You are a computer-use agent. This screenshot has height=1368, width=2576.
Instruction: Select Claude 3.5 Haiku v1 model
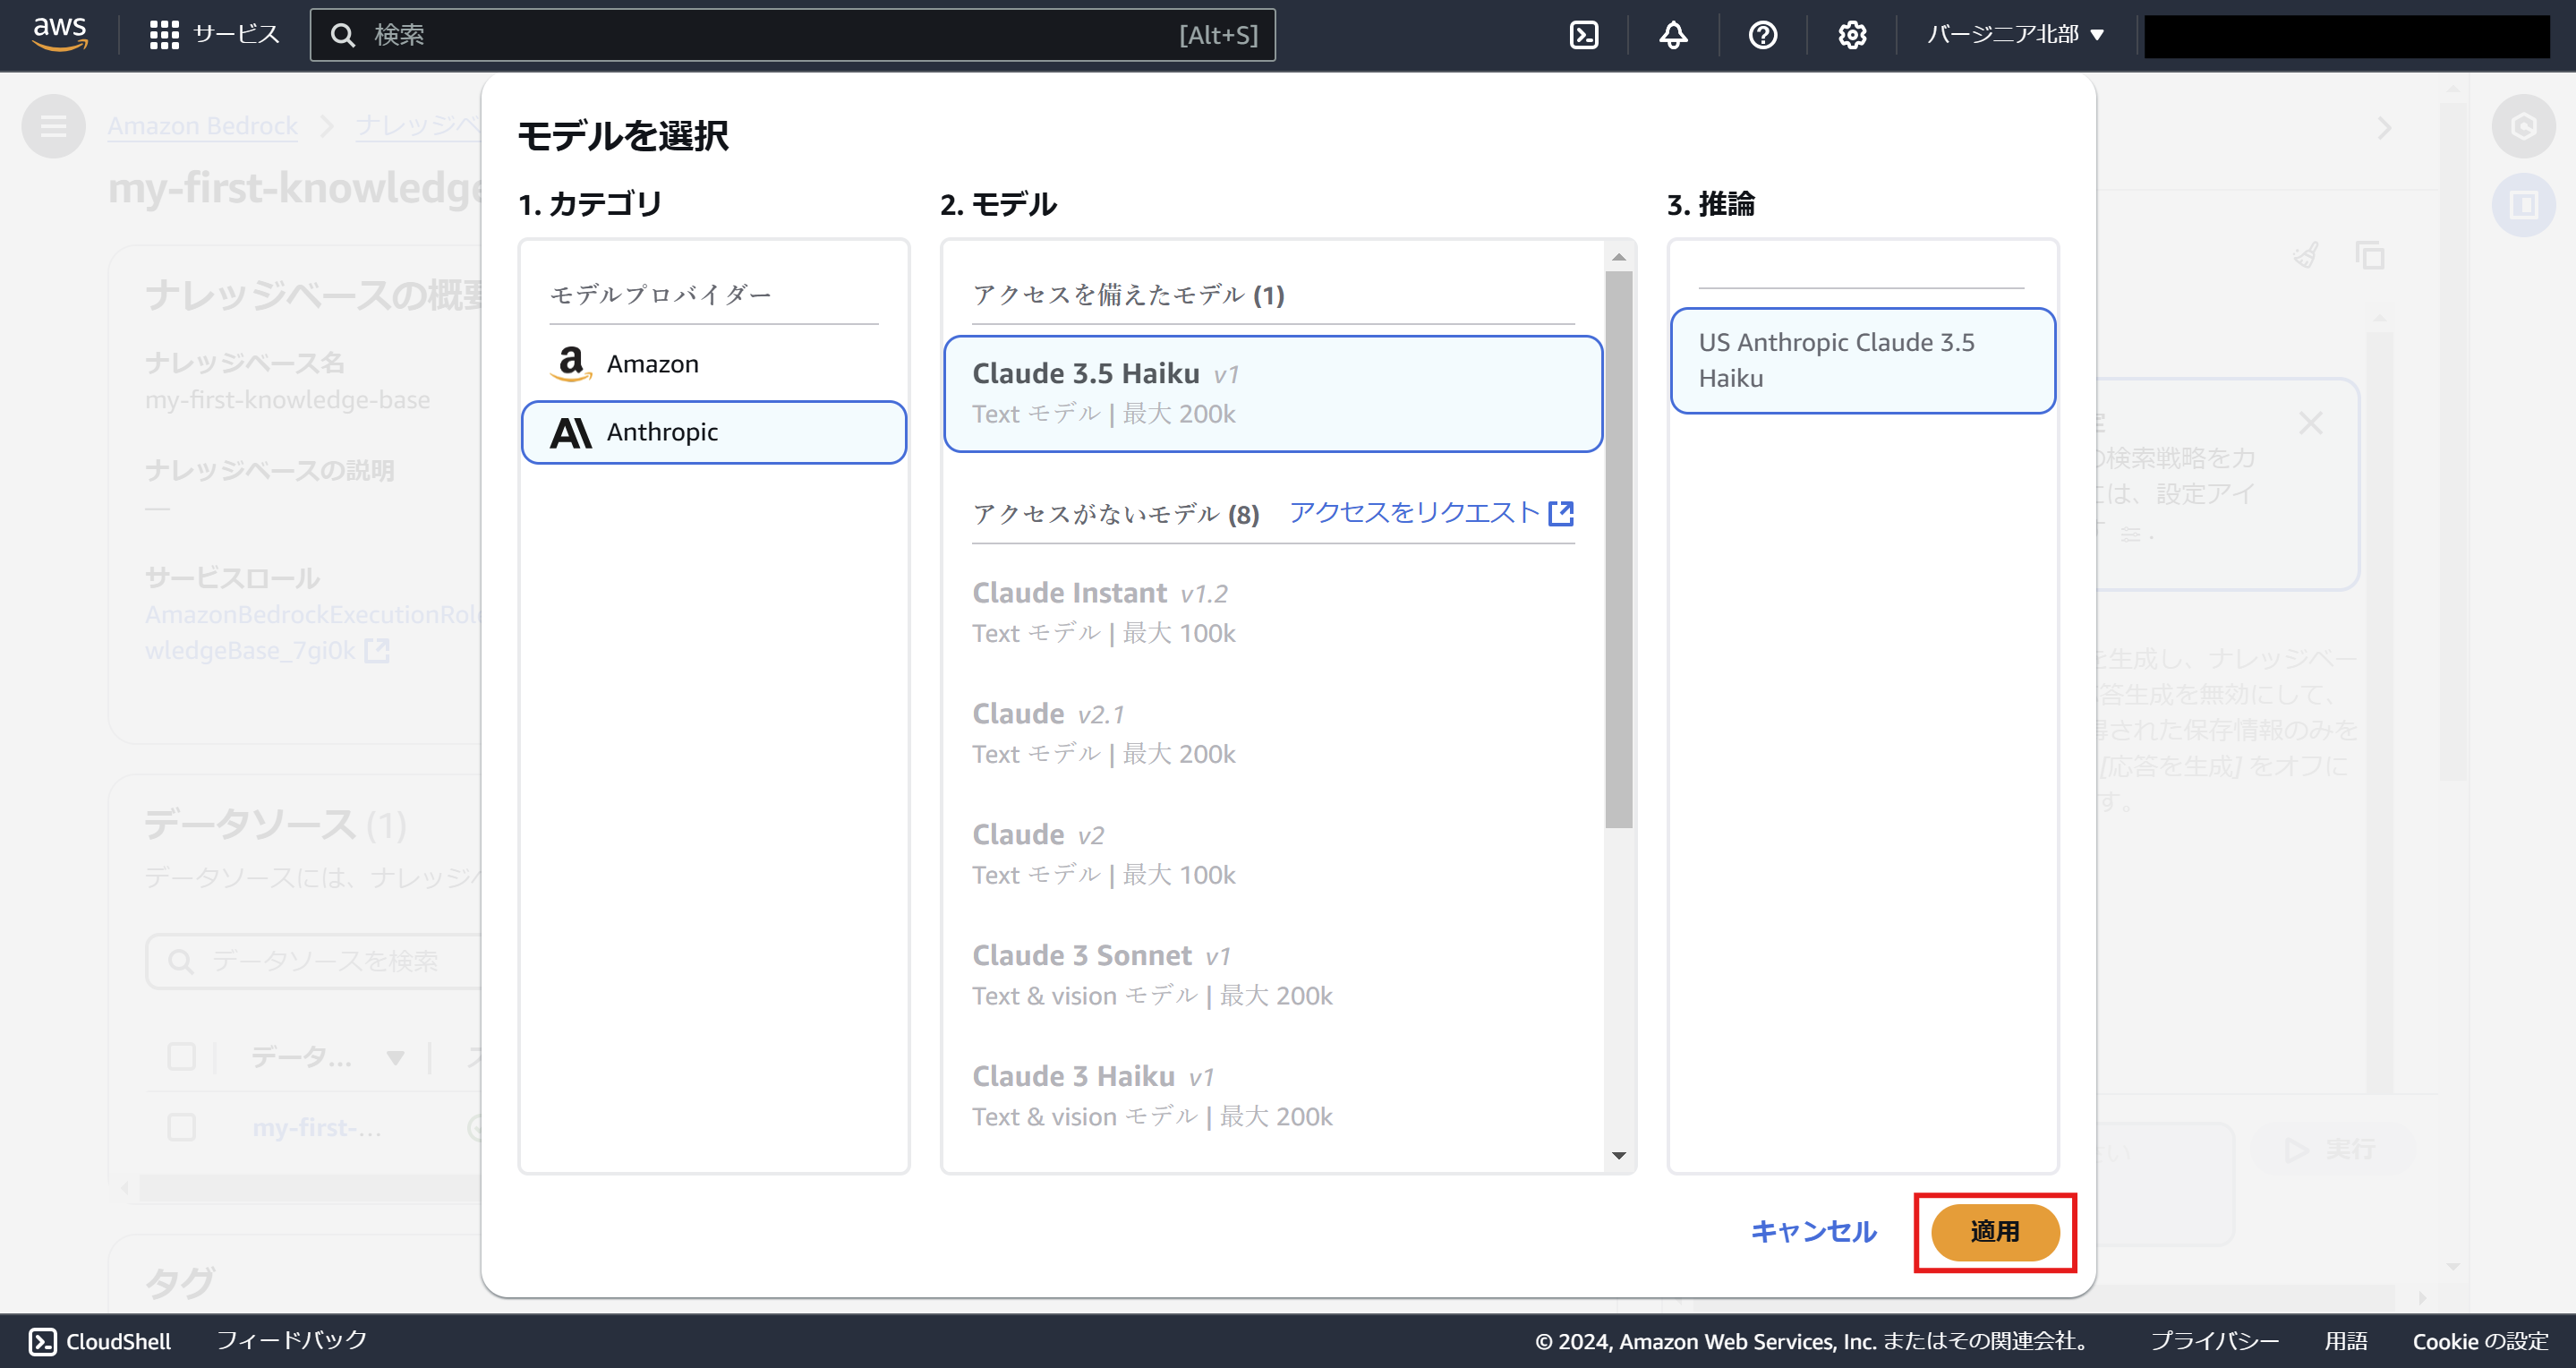click(x=1272, y=393)
